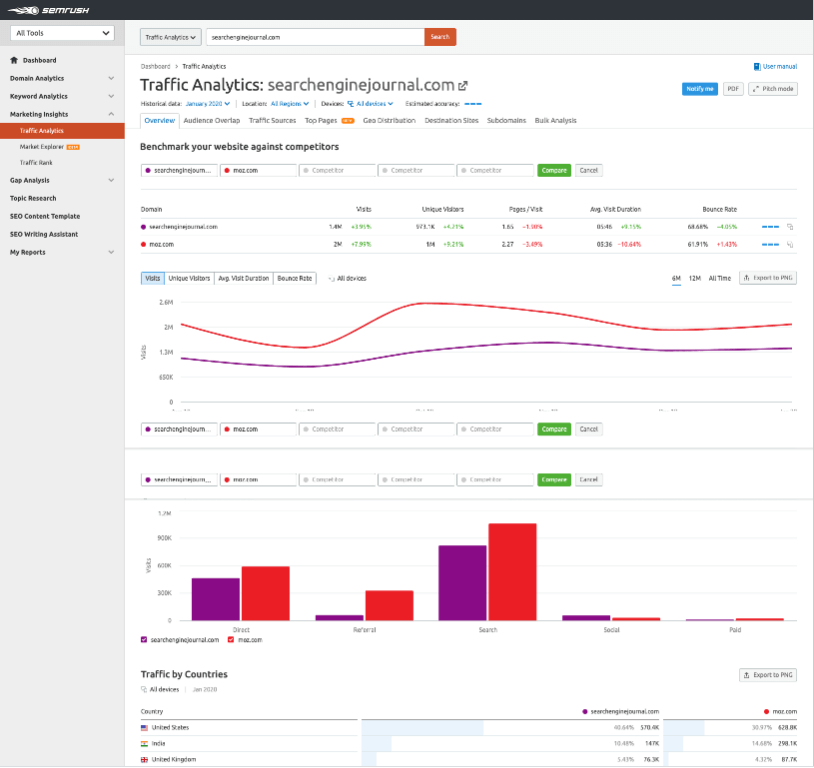Toggle the moz.com checkbox in the bar chart legend
The width and height of the screenshot is (814, 768).
[231, 640]
